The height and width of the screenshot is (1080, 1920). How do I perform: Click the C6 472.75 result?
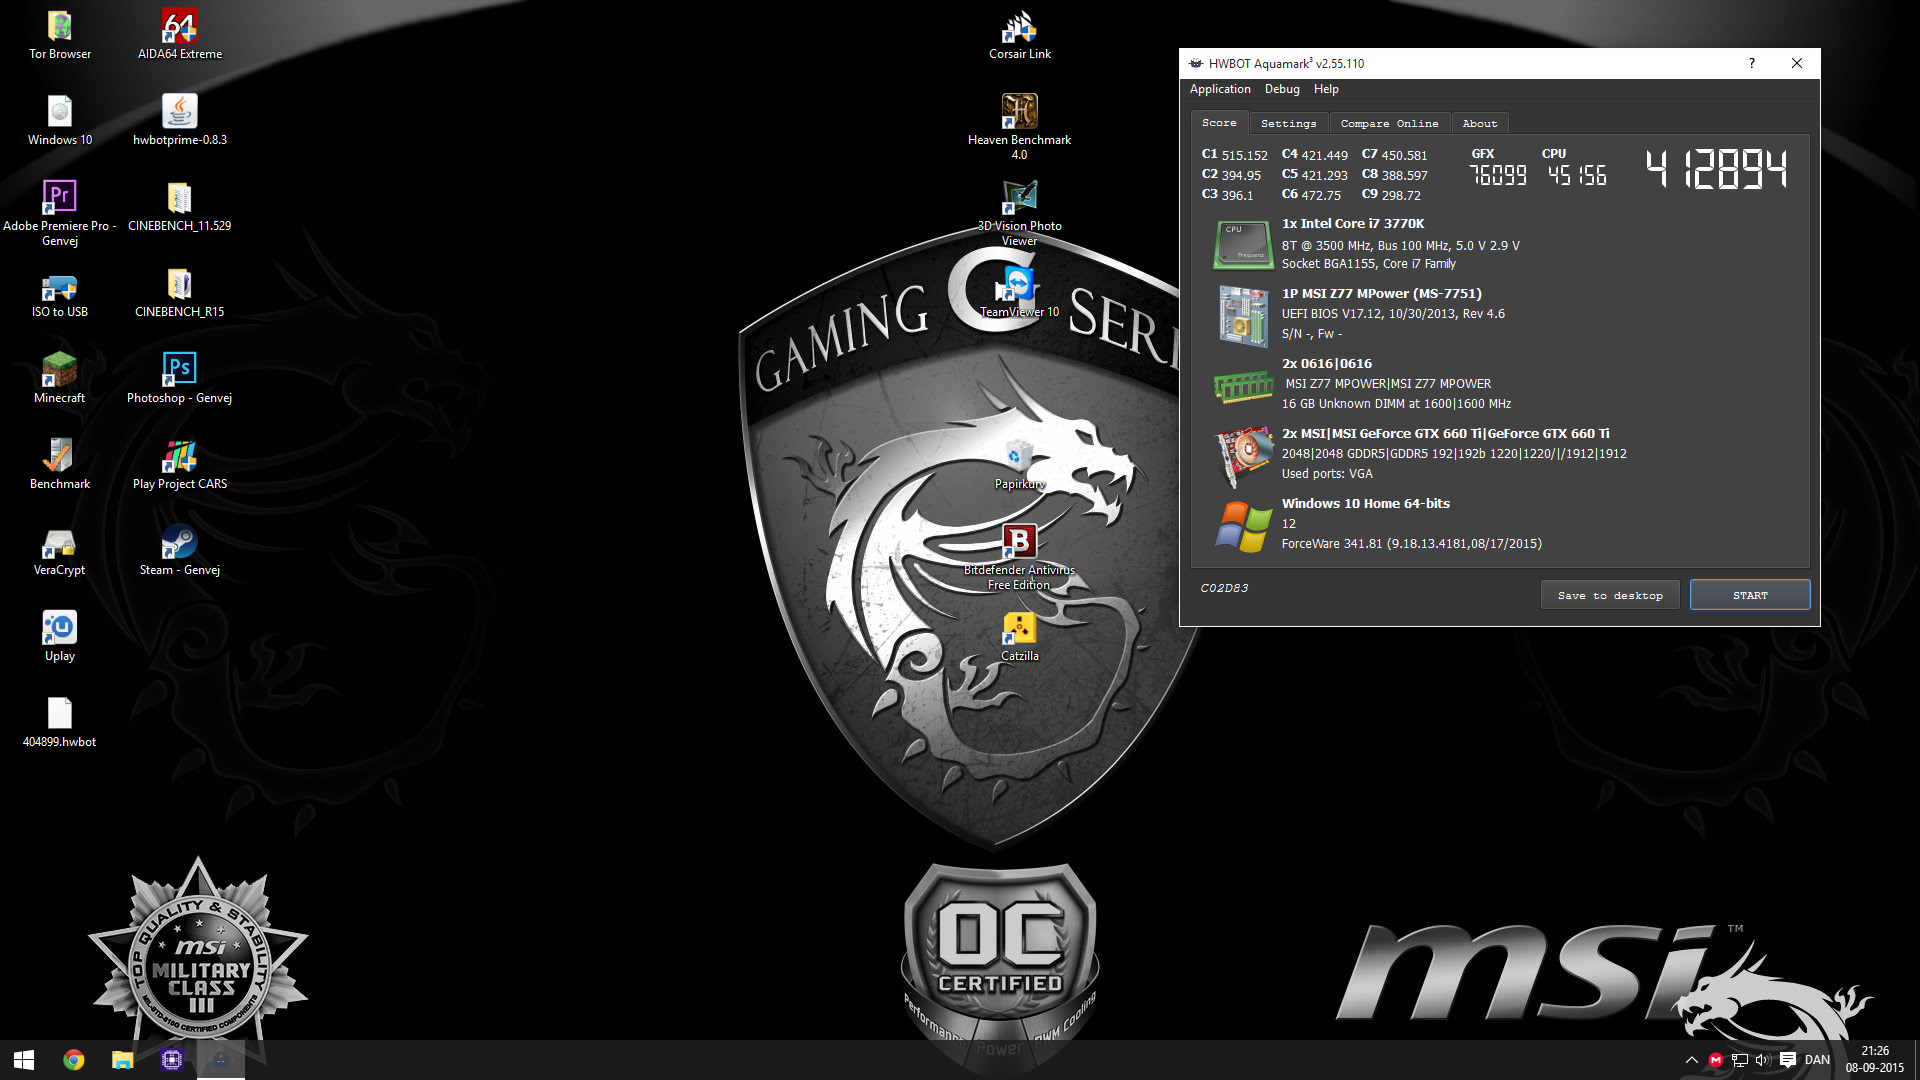coord(1311,195)
